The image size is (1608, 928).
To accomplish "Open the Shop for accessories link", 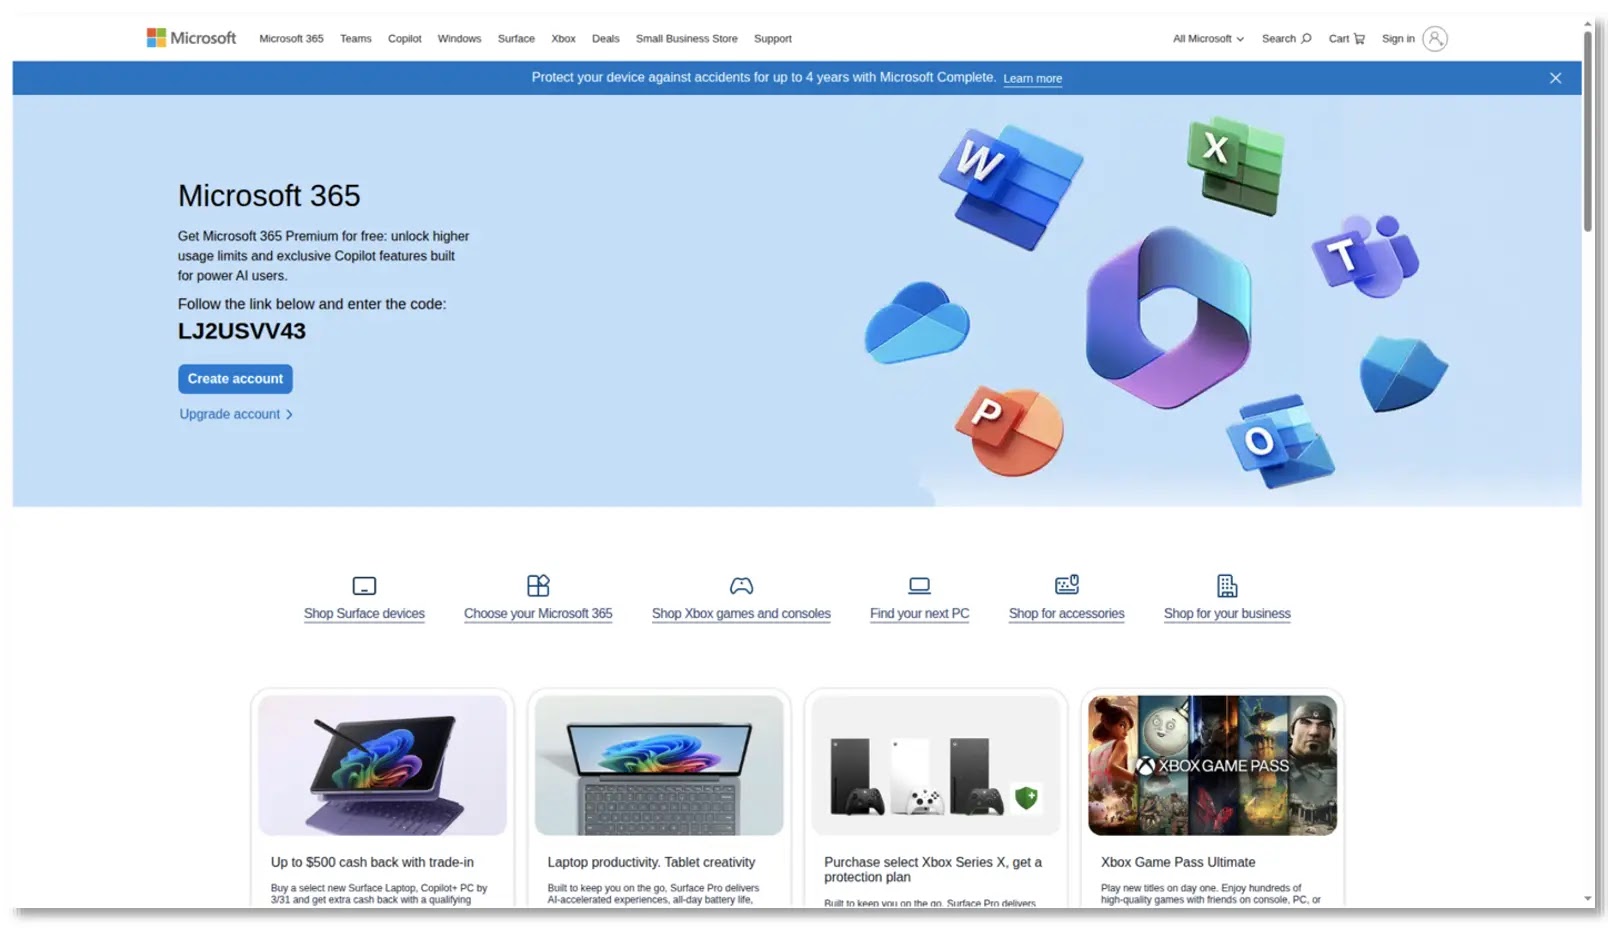I will [x=1066, y=614].
